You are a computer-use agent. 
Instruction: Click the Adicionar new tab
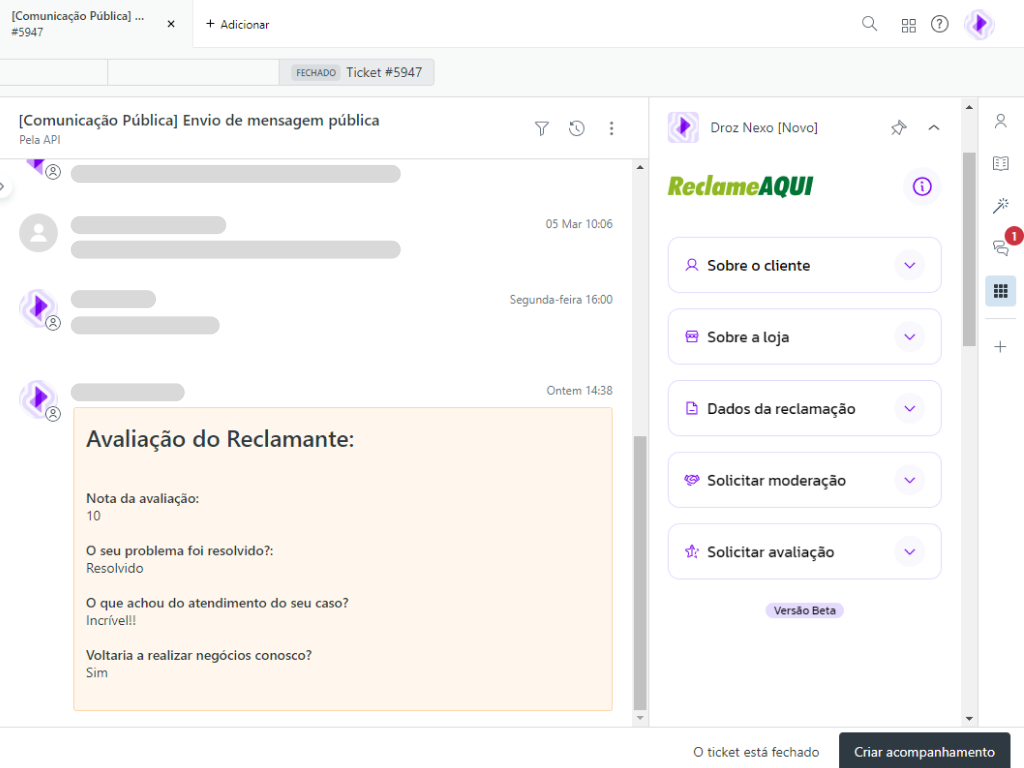[238, 24]
